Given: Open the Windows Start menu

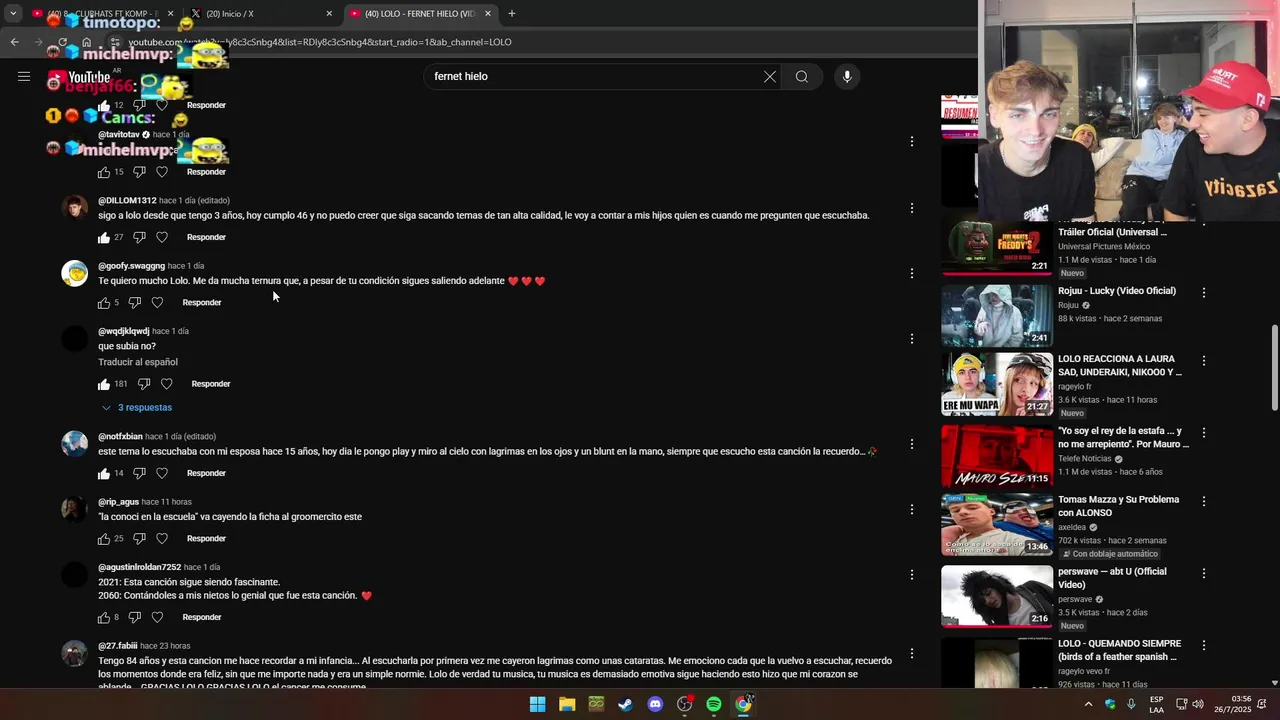Looking at the screenshot, I should point(537,704).
